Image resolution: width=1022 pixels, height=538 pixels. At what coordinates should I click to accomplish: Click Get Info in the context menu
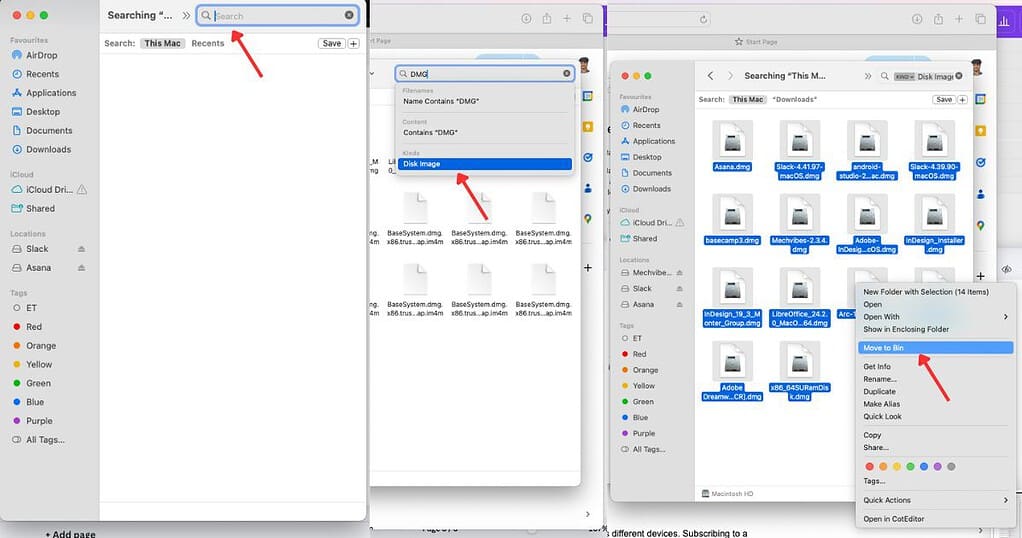tap(877, 367)
